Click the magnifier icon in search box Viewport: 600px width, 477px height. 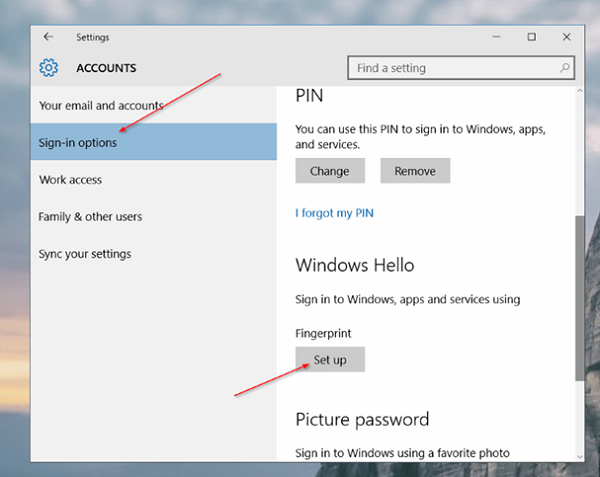(x=565, y=68)
